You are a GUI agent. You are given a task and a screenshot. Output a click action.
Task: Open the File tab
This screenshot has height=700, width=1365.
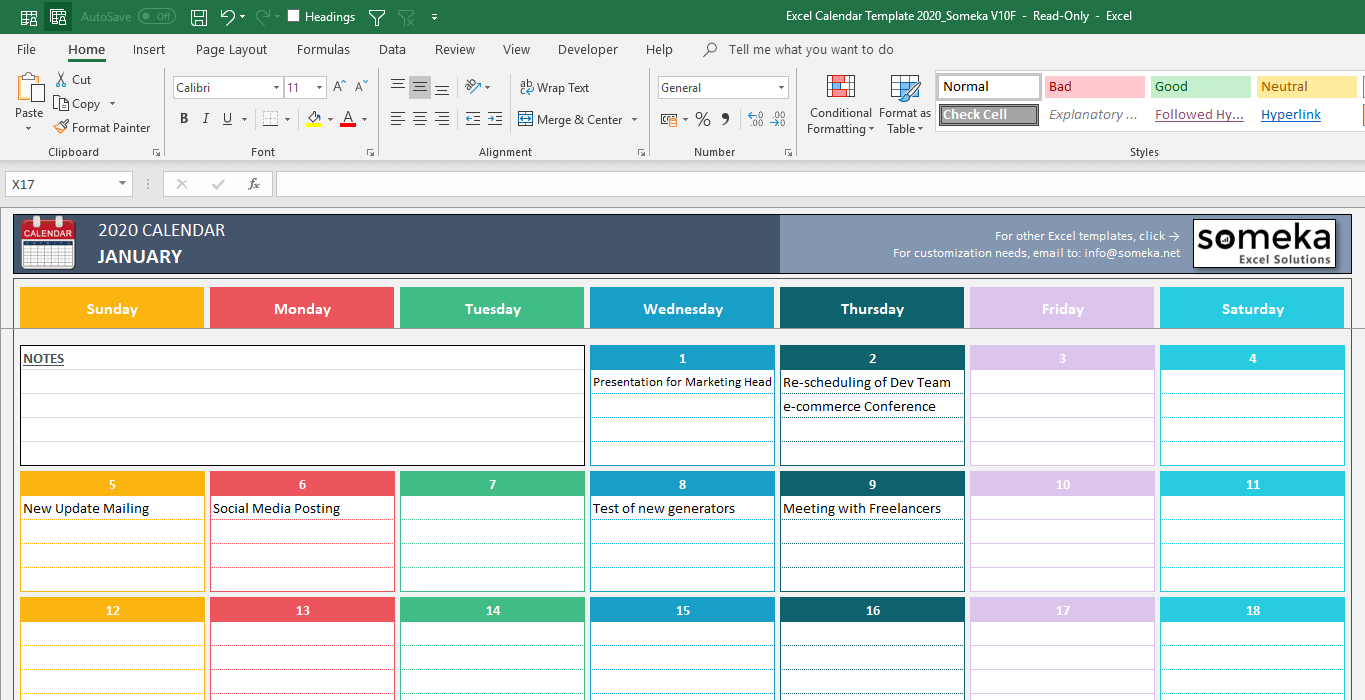point(26,49)
